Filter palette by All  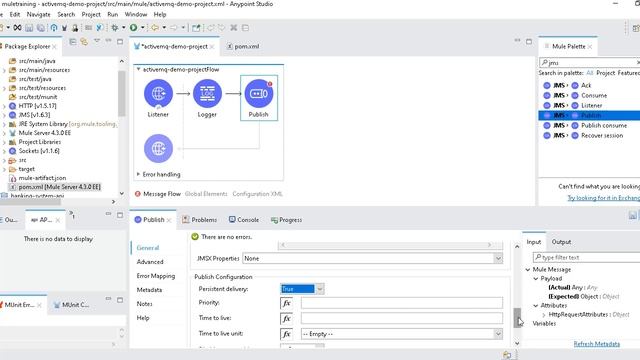(589, 73)
